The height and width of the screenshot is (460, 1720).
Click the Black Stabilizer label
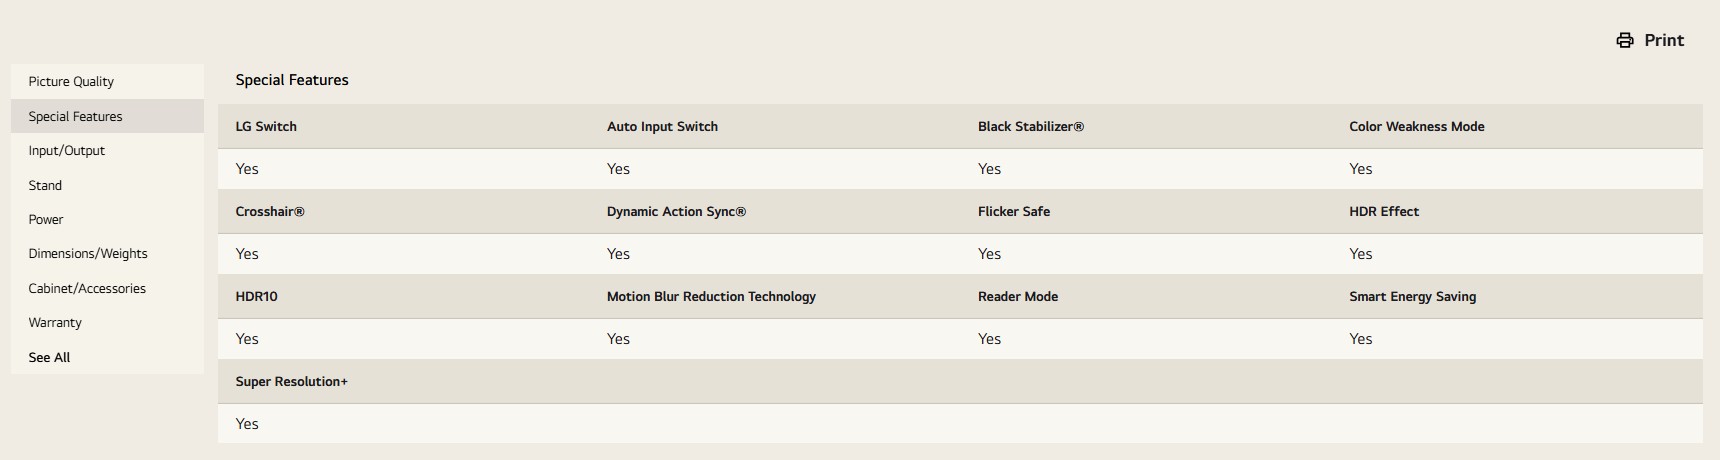point(1030,127)
